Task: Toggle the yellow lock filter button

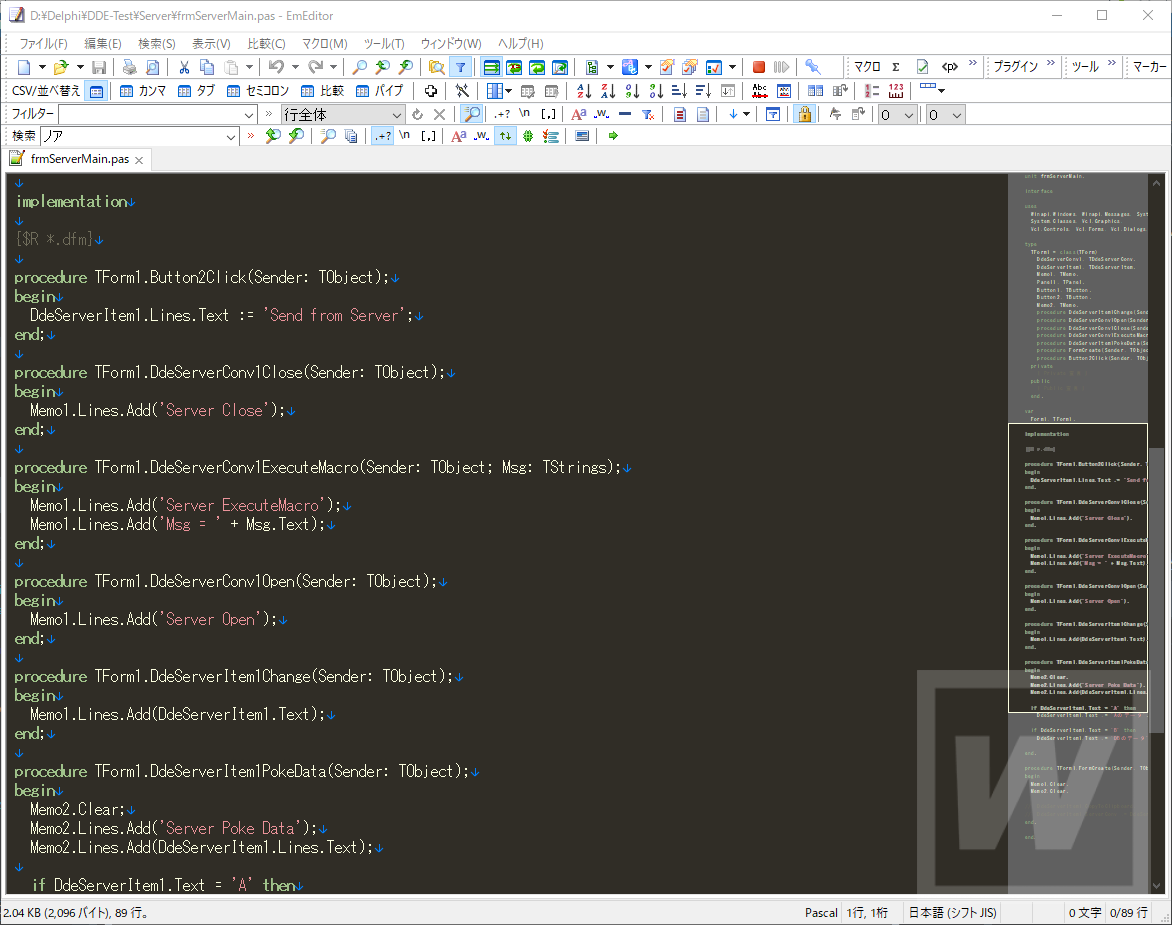Action: pos(804,114)
